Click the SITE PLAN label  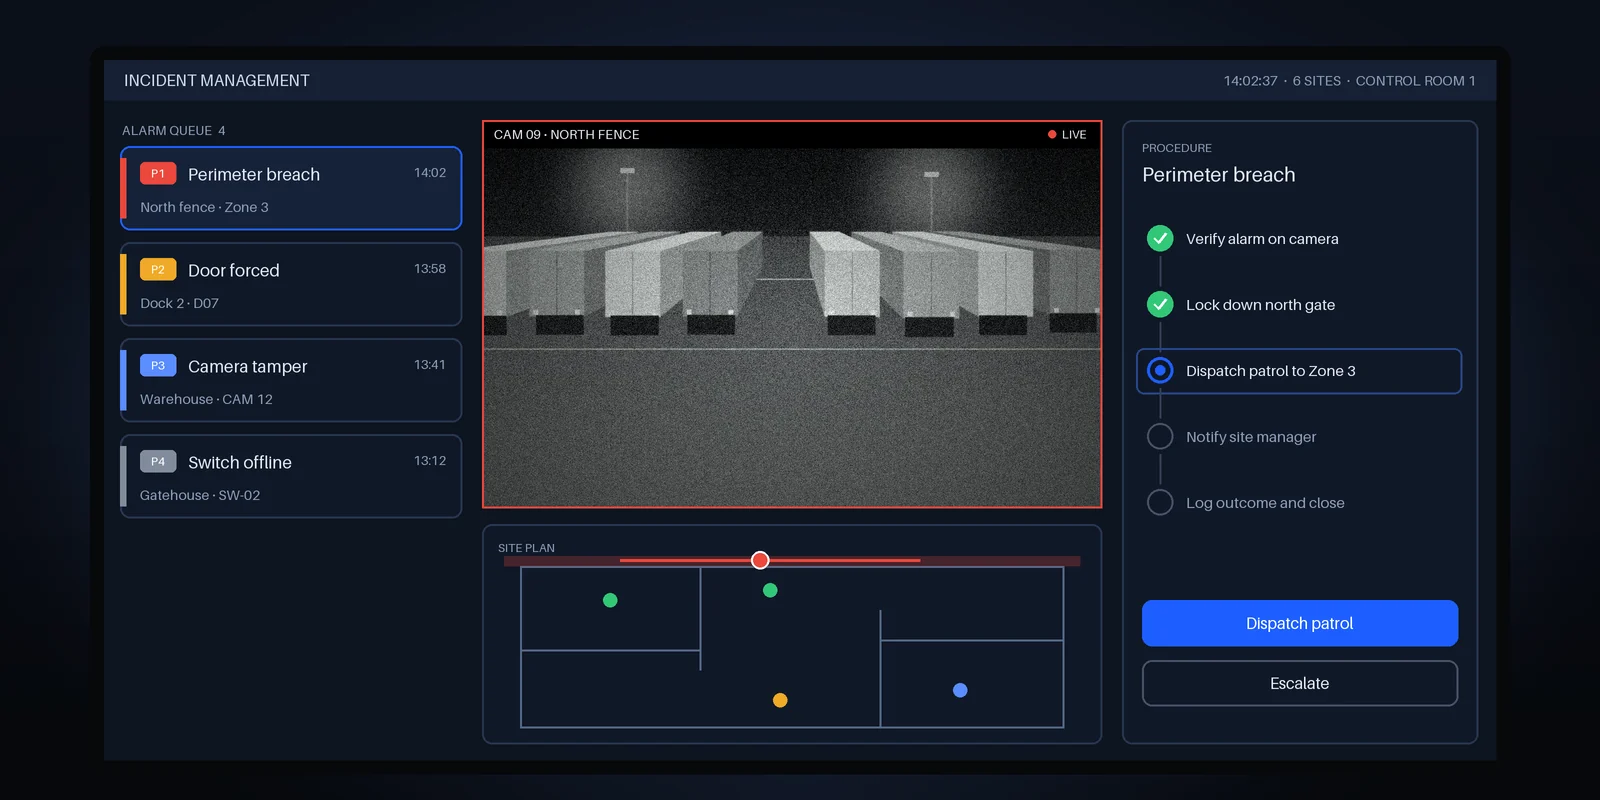coord(526,548)
